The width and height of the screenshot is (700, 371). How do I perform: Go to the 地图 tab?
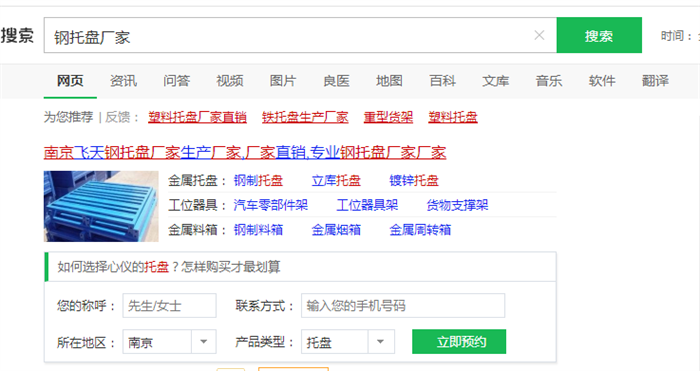tap(389, 81)
